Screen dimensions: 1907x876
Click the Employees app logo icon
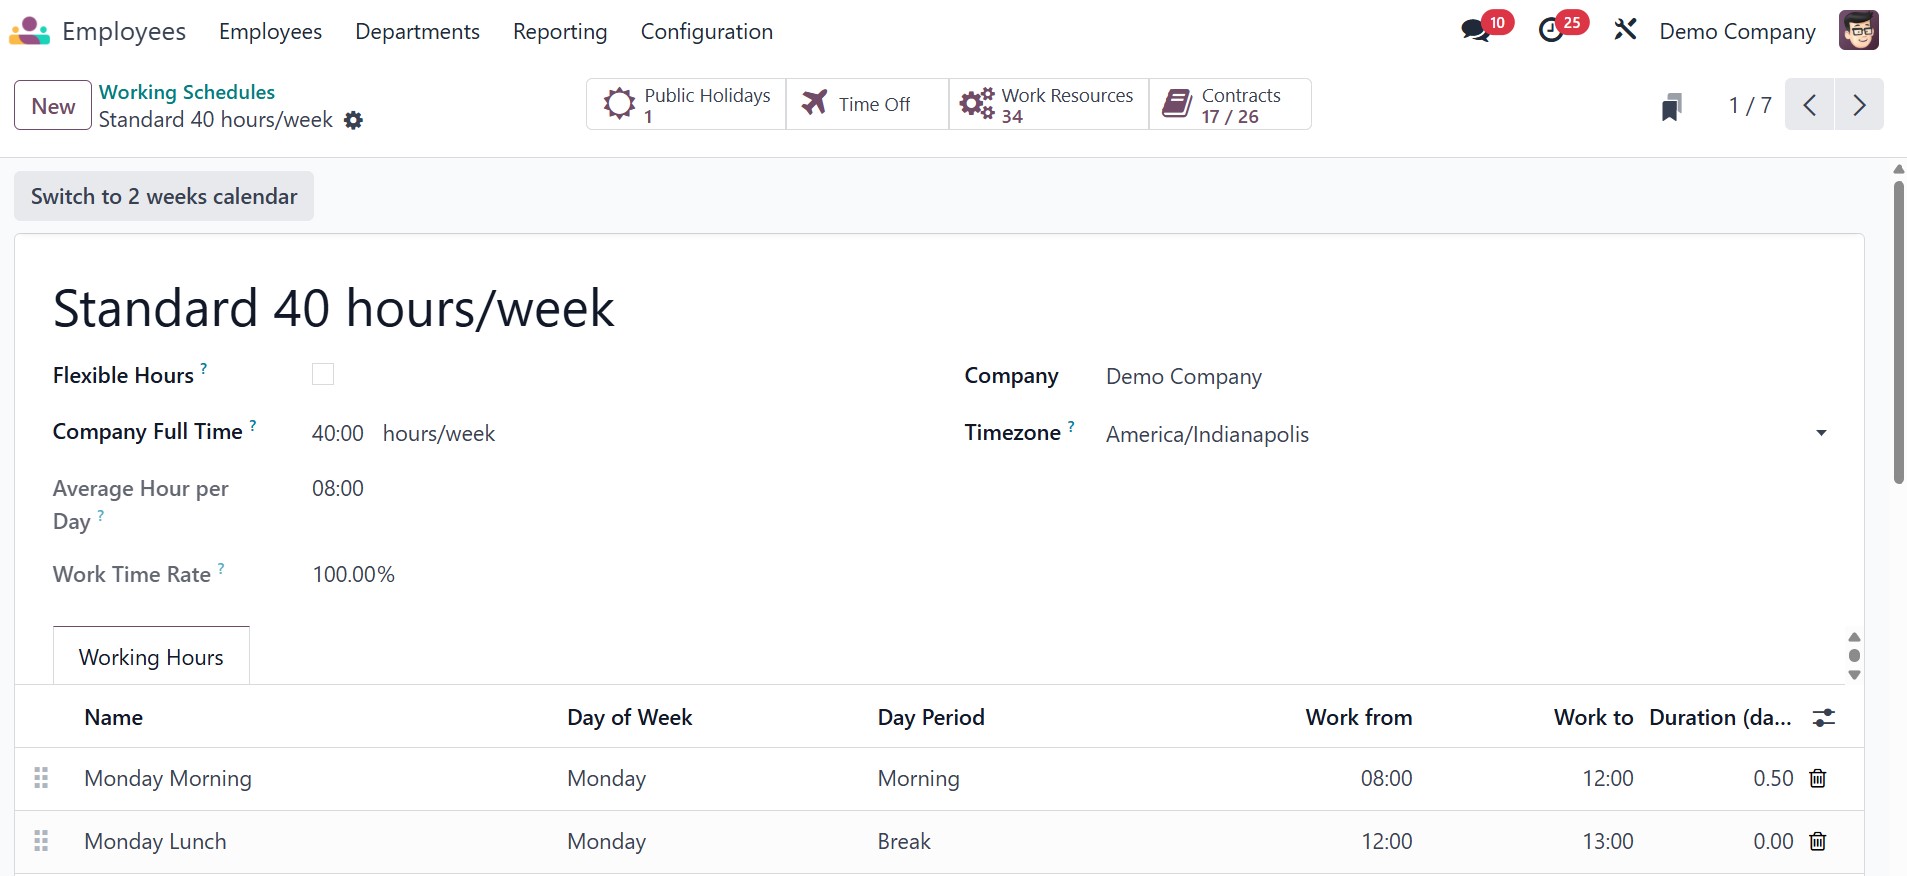[29, 31]
